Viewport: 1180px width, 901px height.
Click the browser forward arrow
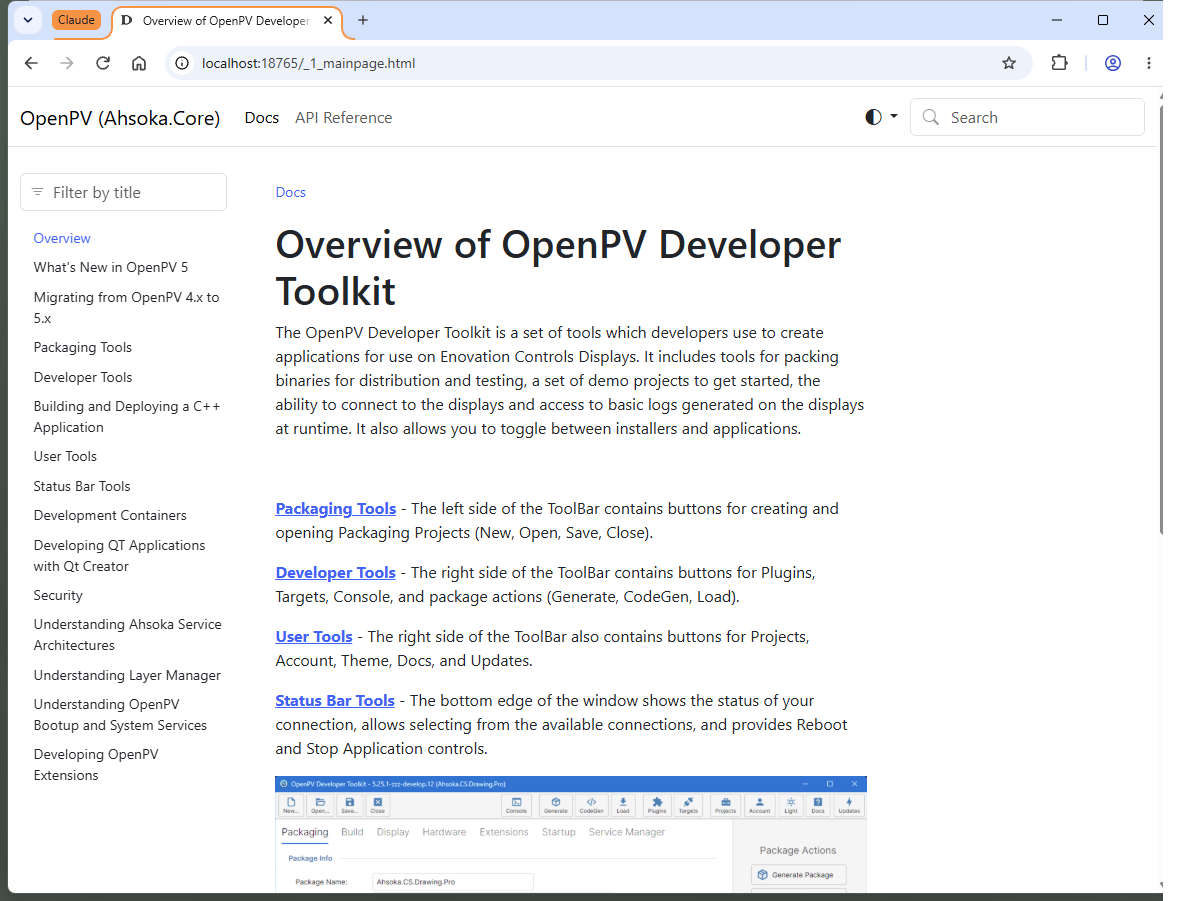pos(67,63)
